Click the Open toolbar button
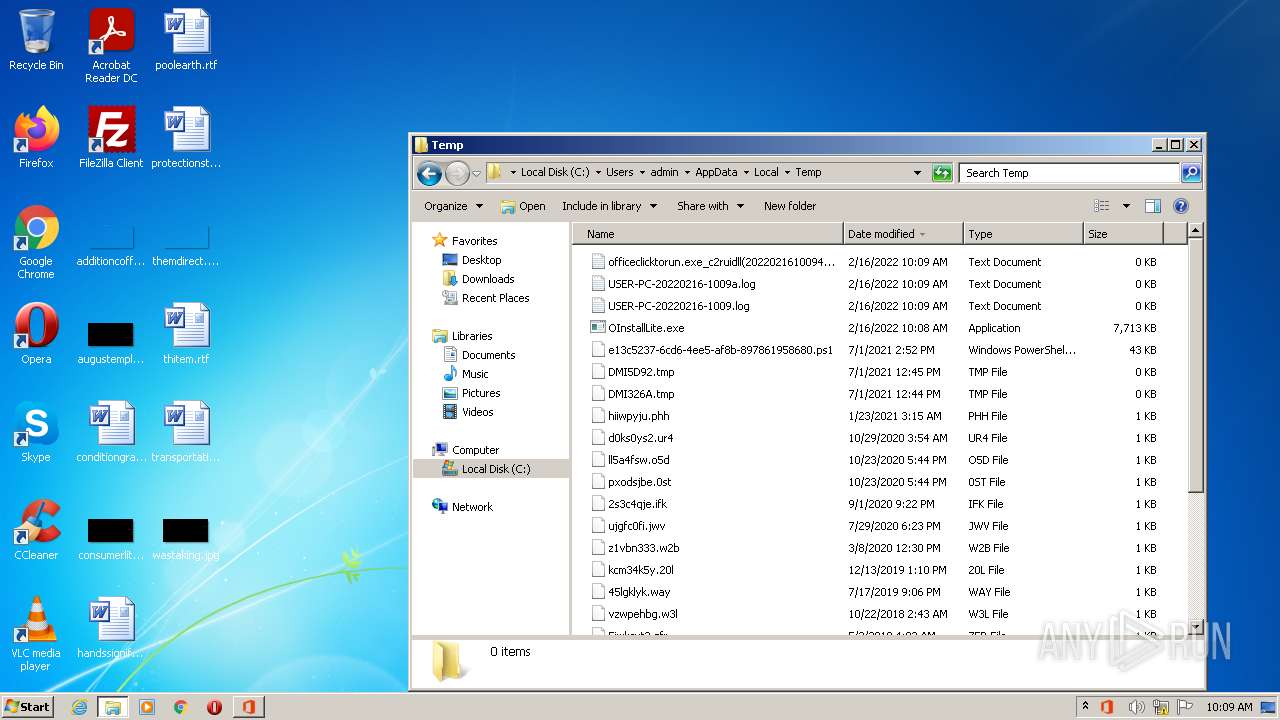The width and height of the screenshot is (1280, 720). 523,206
